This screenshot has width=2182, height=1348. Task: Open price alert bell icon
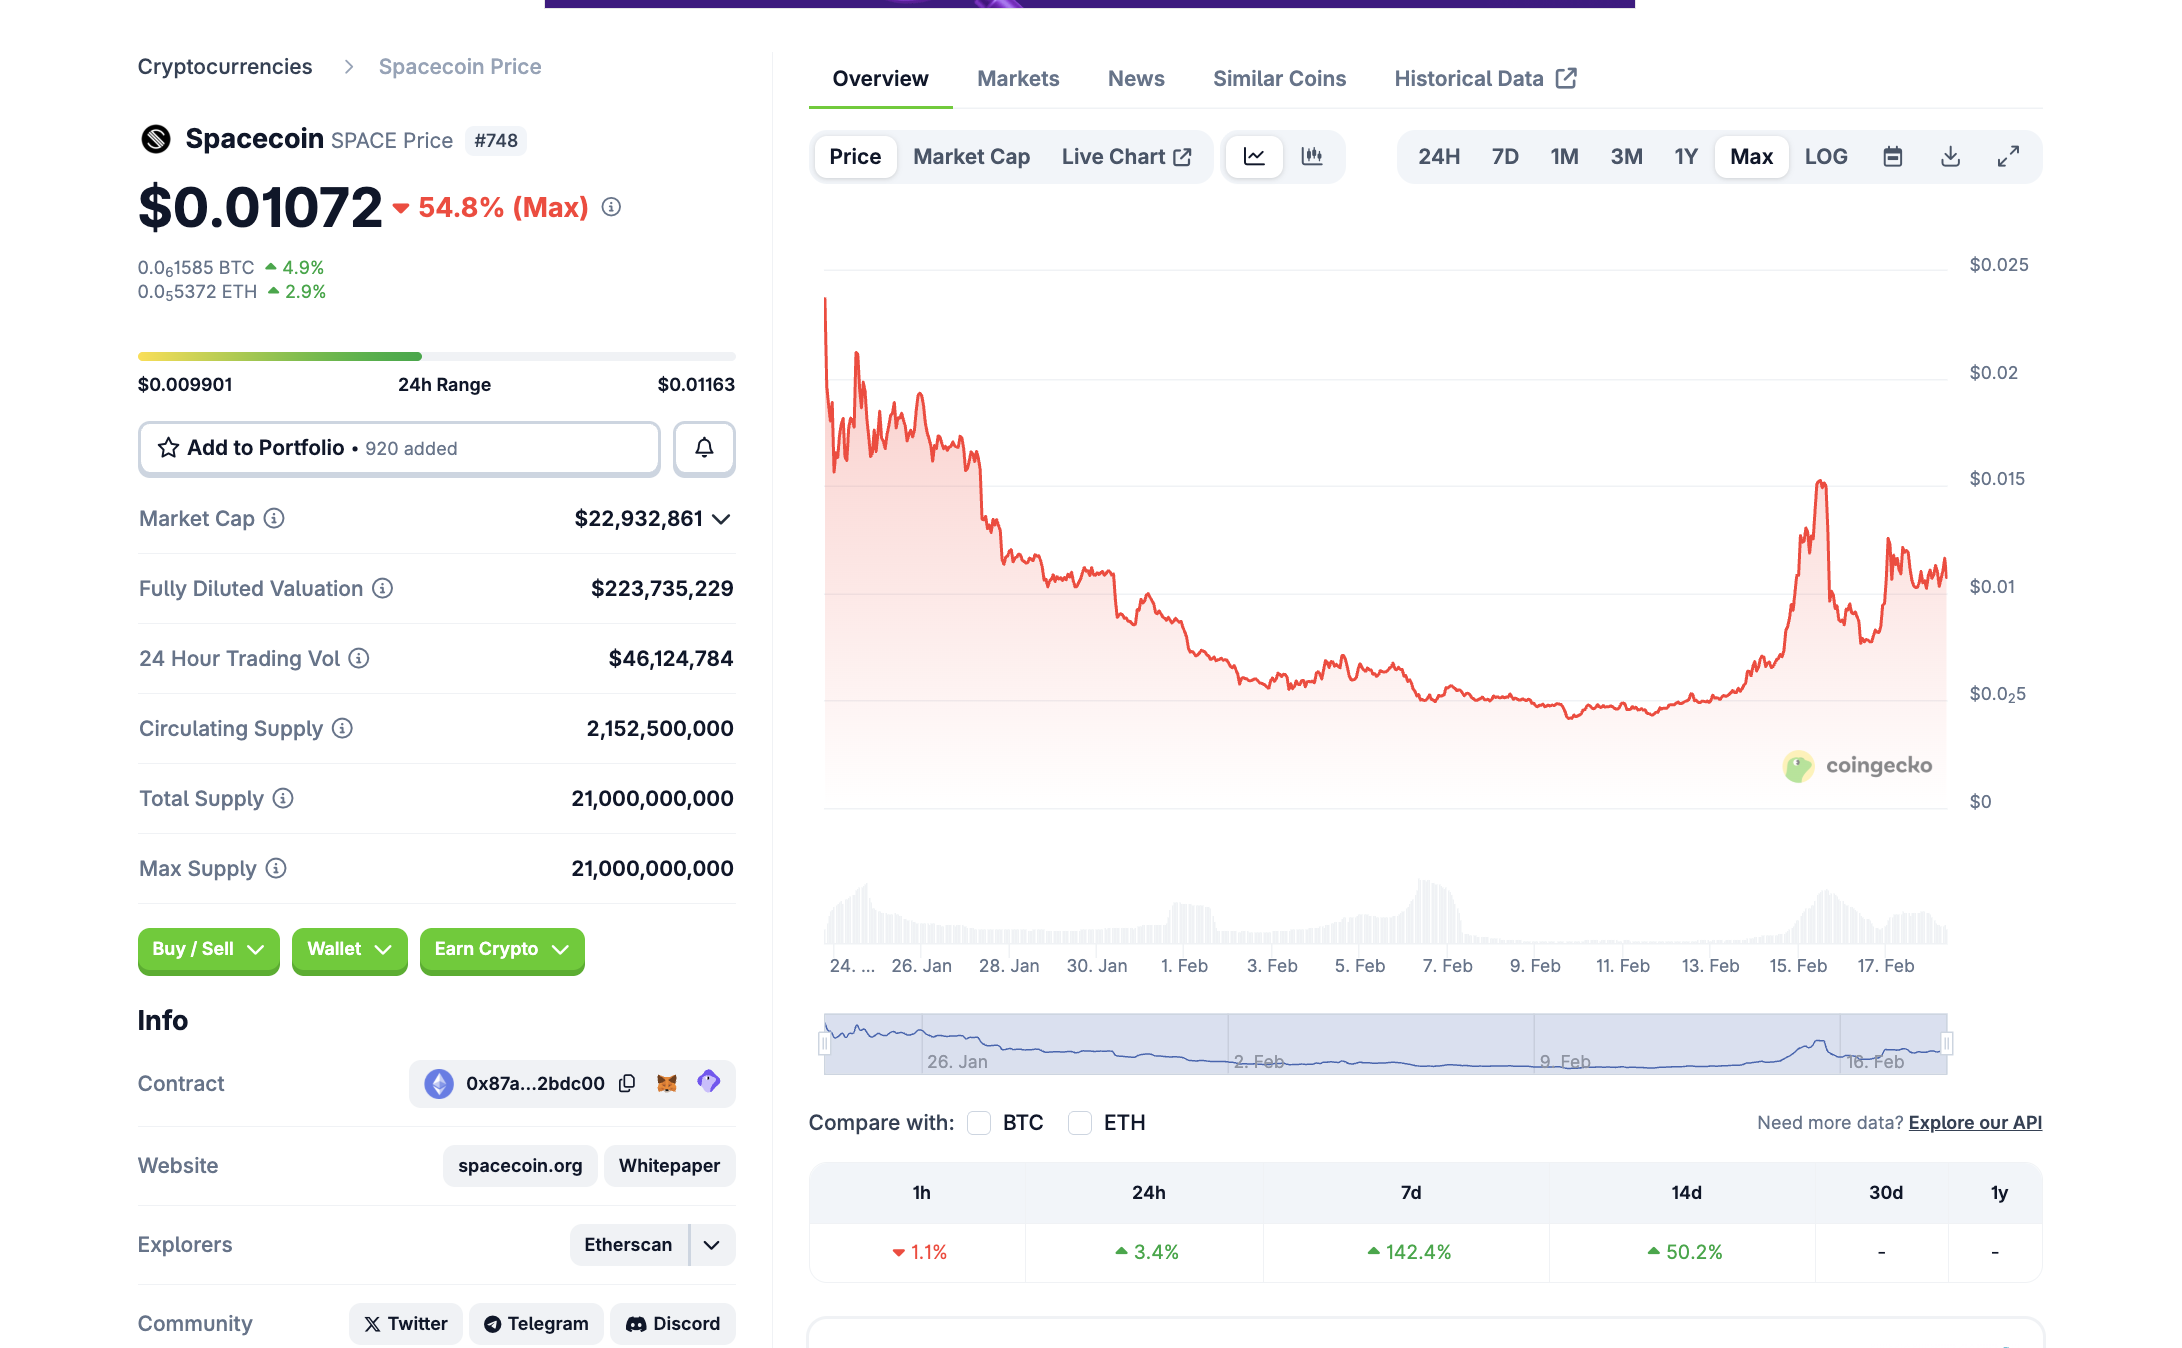(x=704, y=449)
